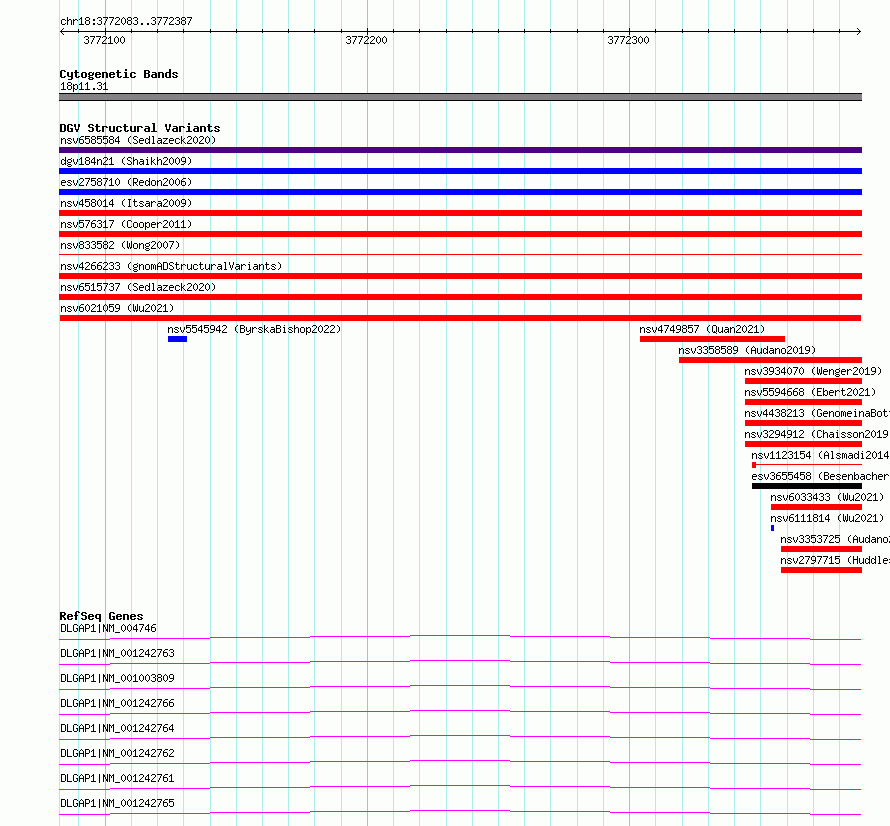Select nsv3934070 (Wenger2019) variant label
890x826 pixels.
813,371
